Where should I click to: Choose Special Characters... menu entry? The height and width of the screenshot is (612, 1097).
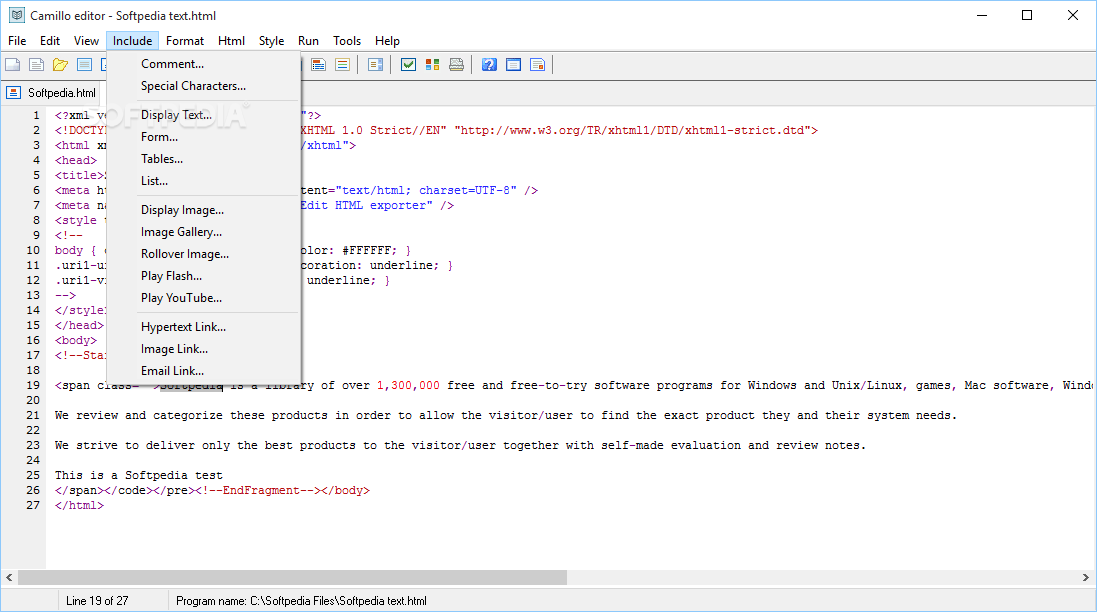[x=204, y=86]
